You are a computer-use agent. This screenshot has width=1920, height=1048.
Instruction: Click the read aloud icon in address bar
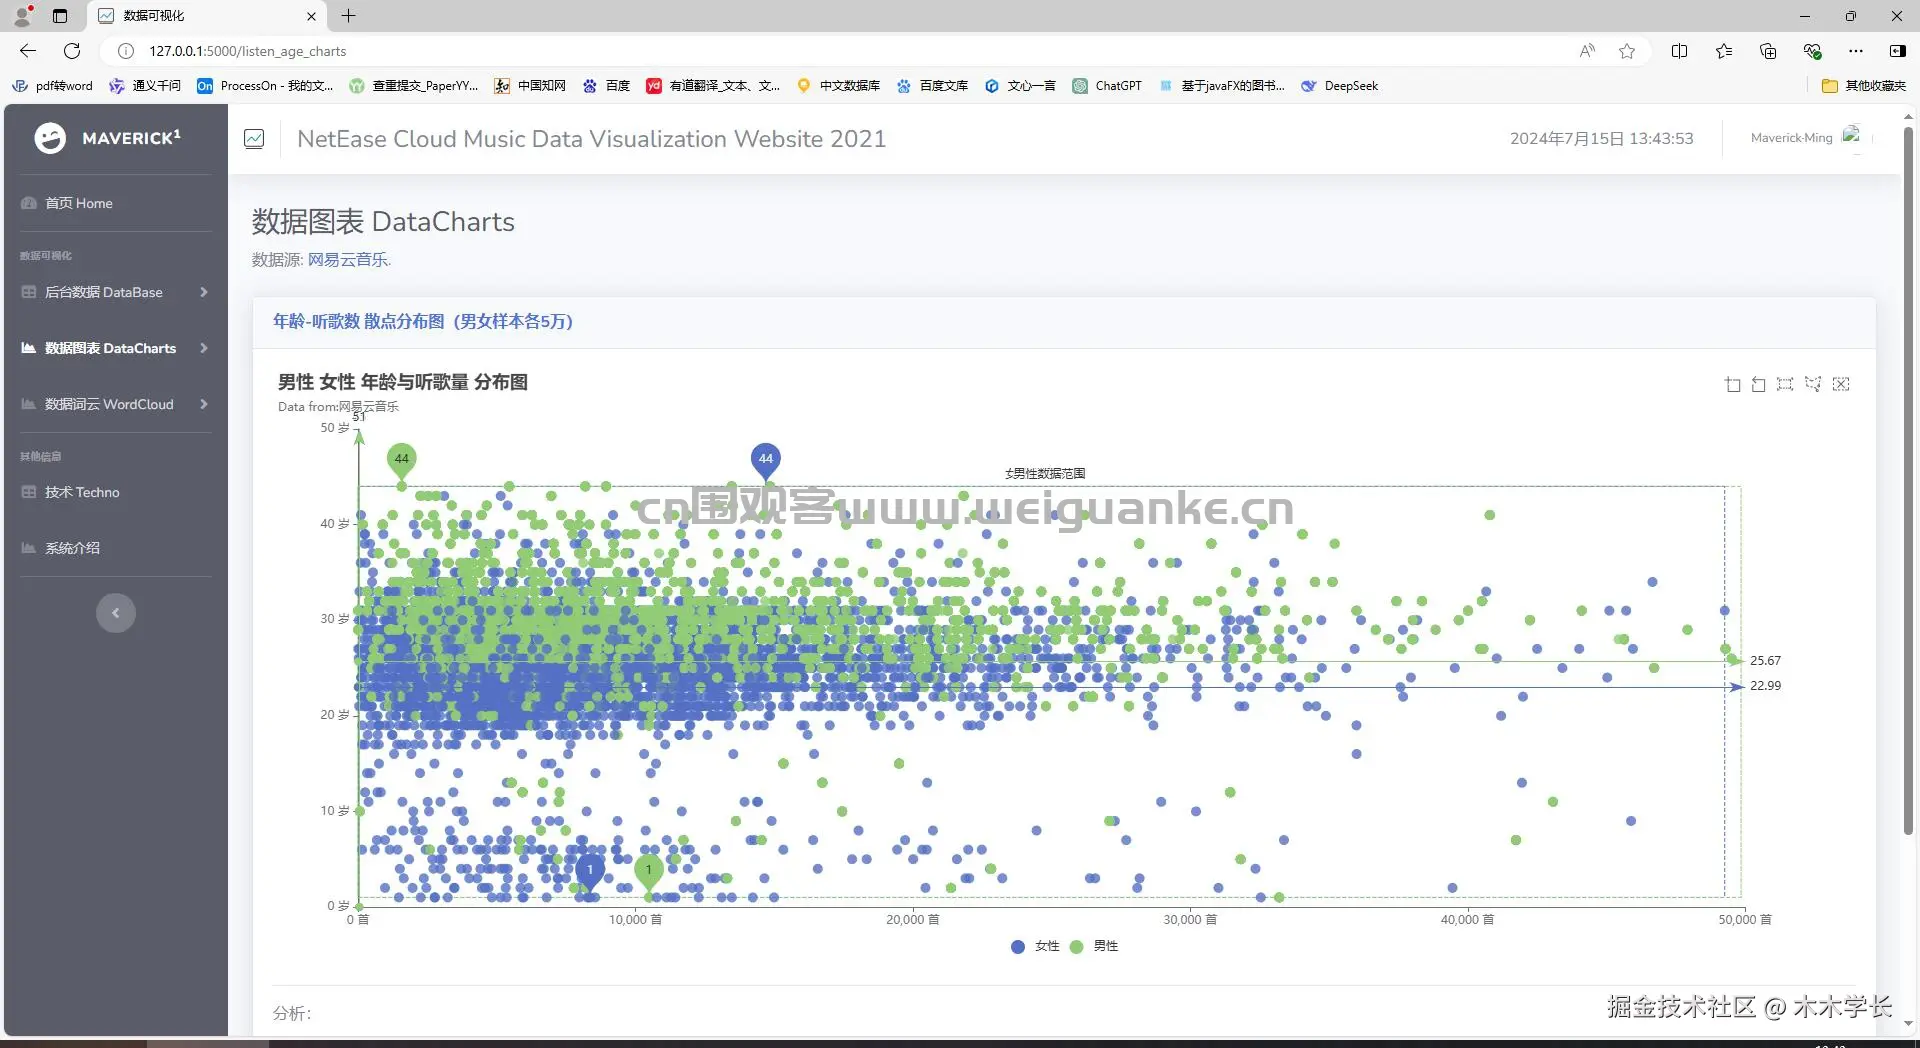click(x=1587, y=51)
